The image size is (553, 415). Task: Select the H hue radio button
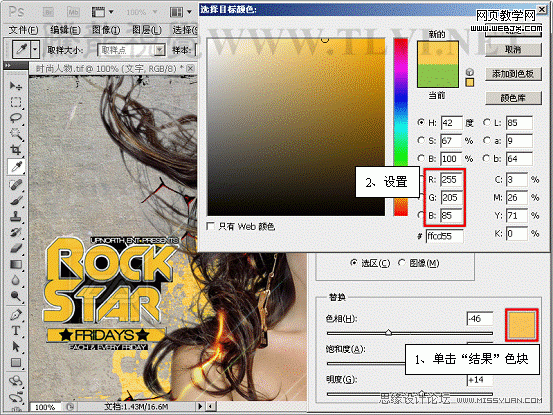point(421,122)
